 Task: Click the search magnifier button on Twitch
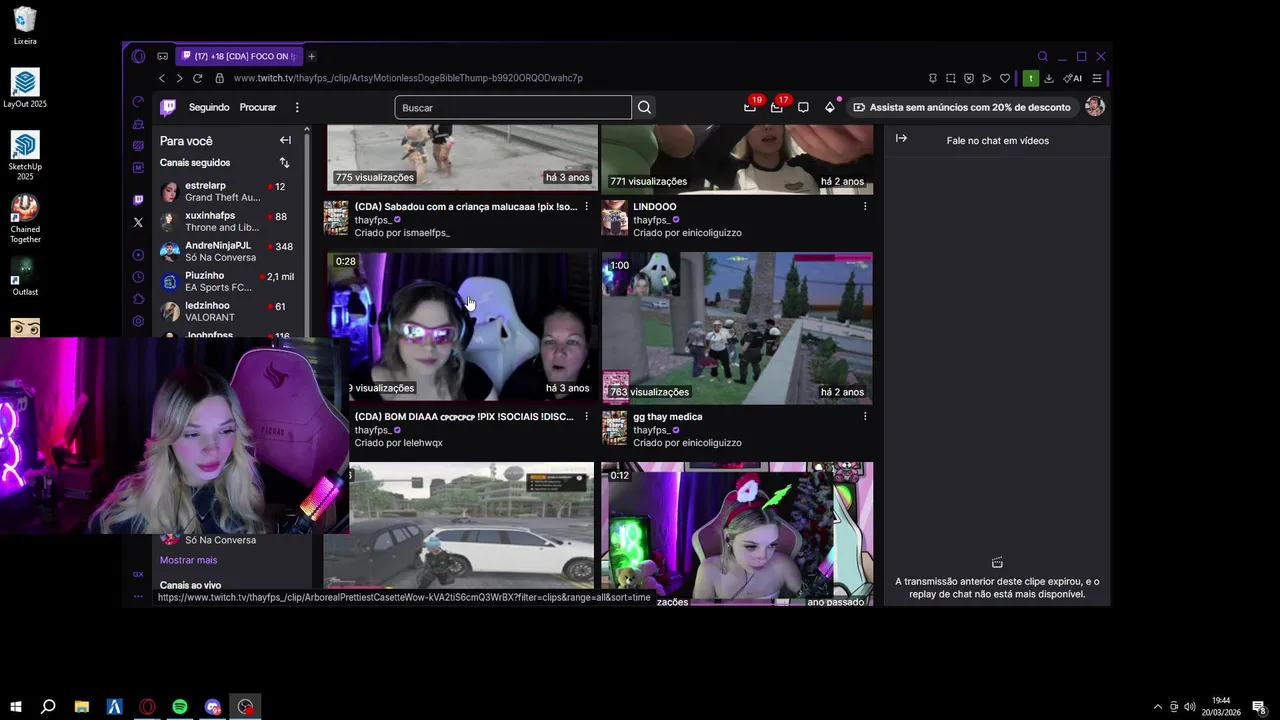tap(645, 107)
